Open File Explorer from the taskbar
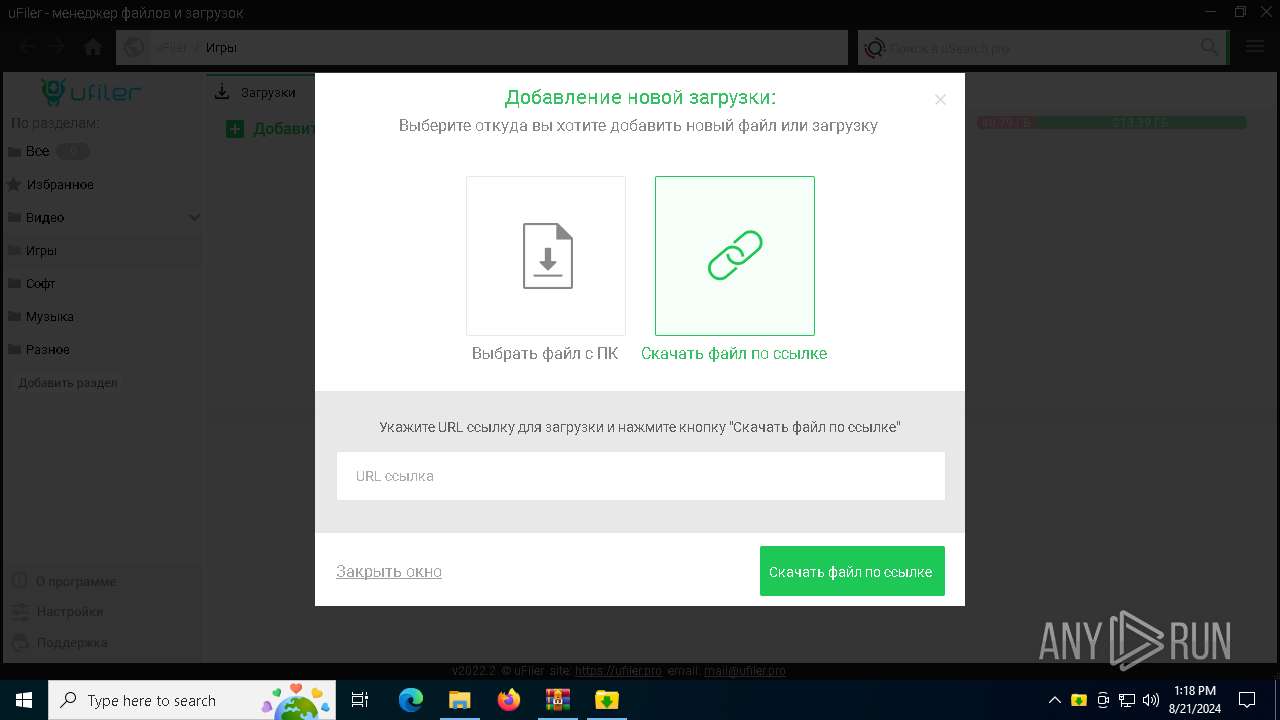Screen dimensions: 1280x720 tap(460, 700)
